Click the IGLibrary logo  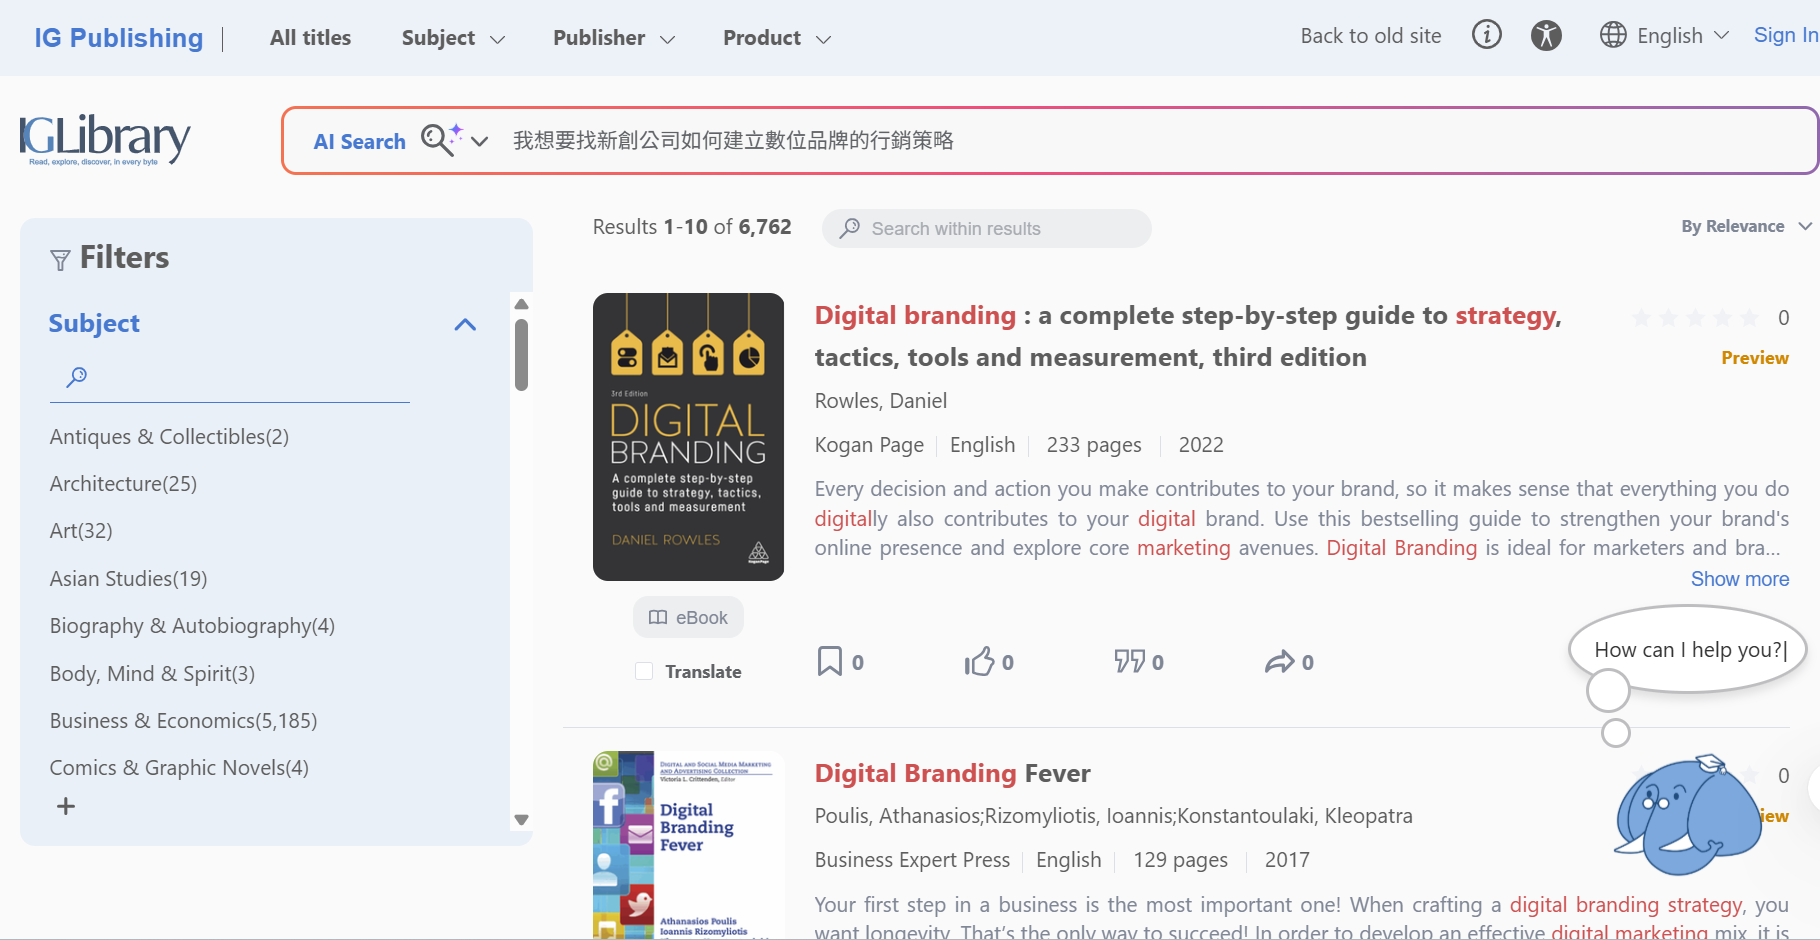tap(105, 140)
